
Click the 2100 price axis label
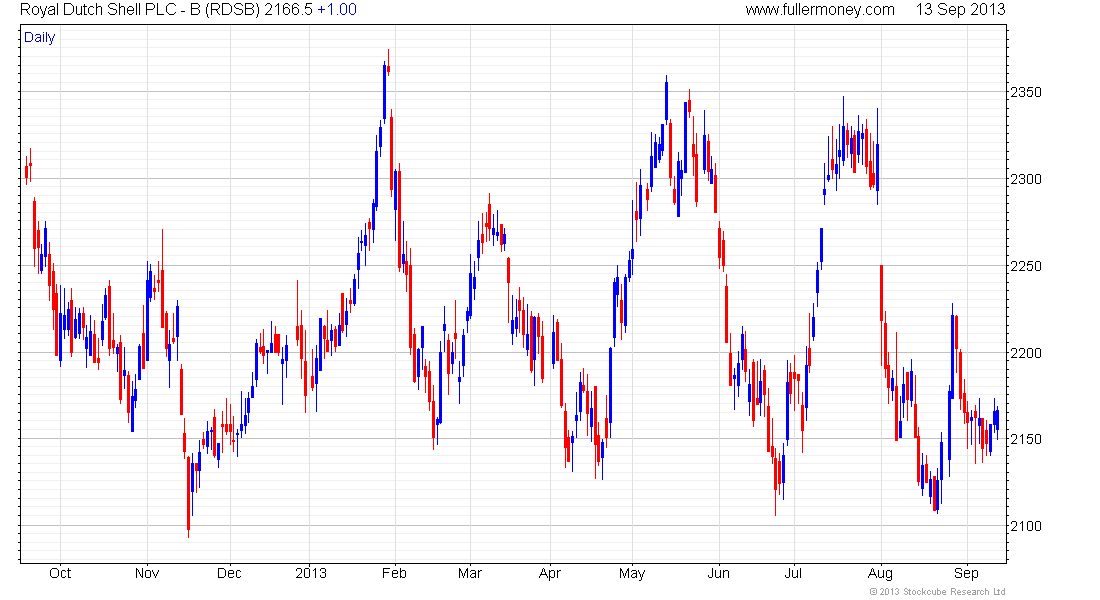[1026, 526]
